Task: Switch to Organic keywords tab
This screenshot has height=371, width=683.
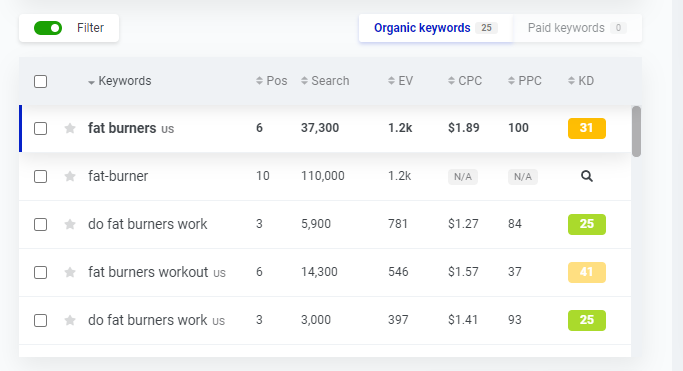Action: point(436,28)
